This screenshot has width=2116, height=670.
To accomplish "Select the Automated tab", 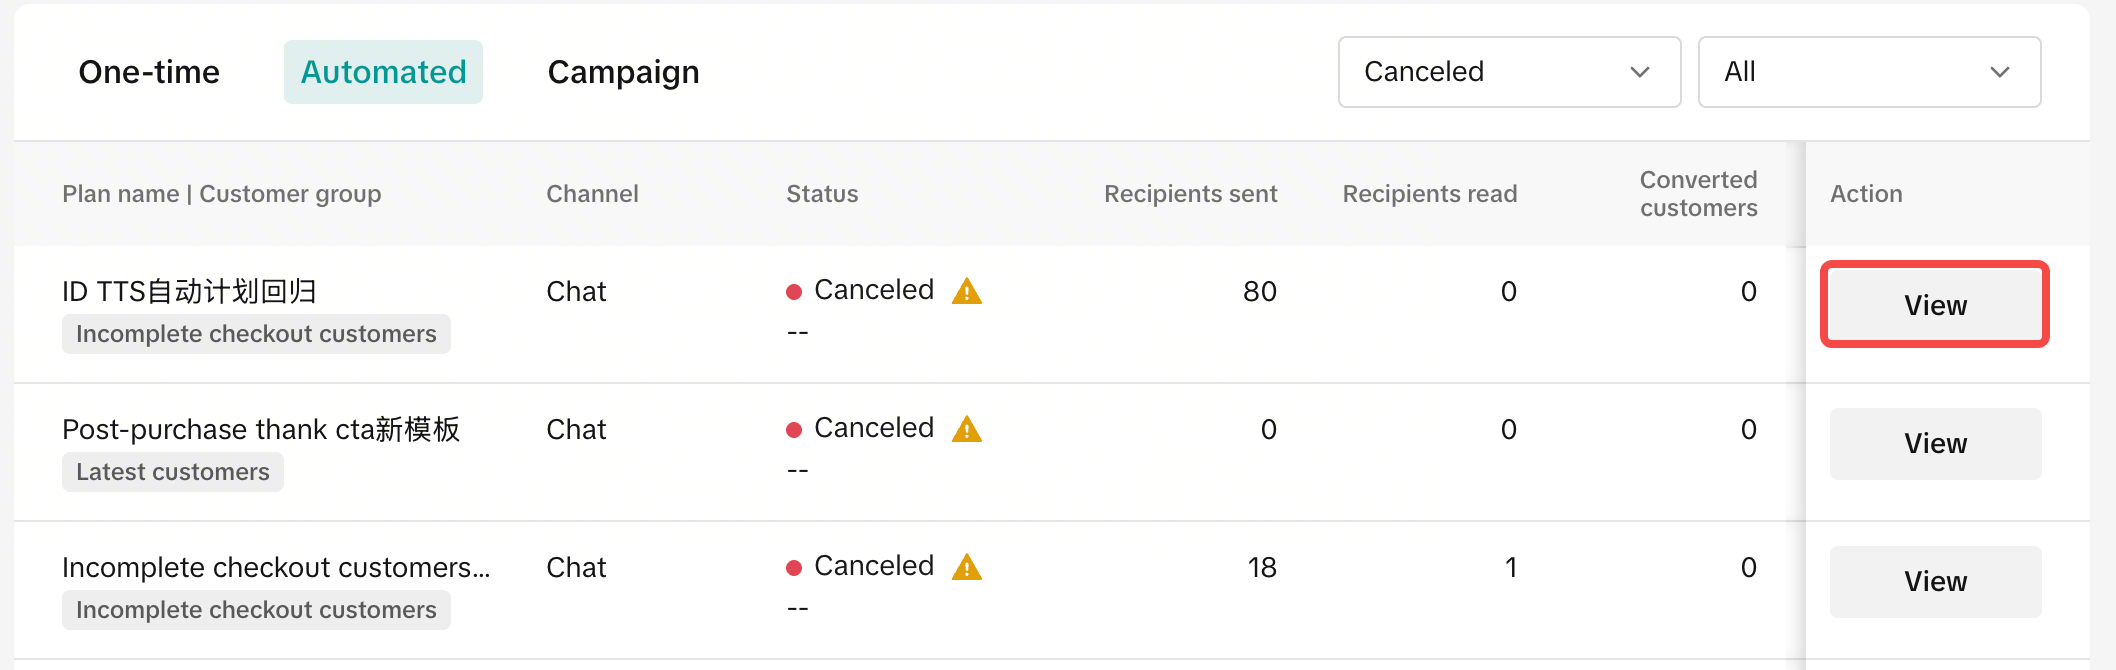I will (383, 72).
